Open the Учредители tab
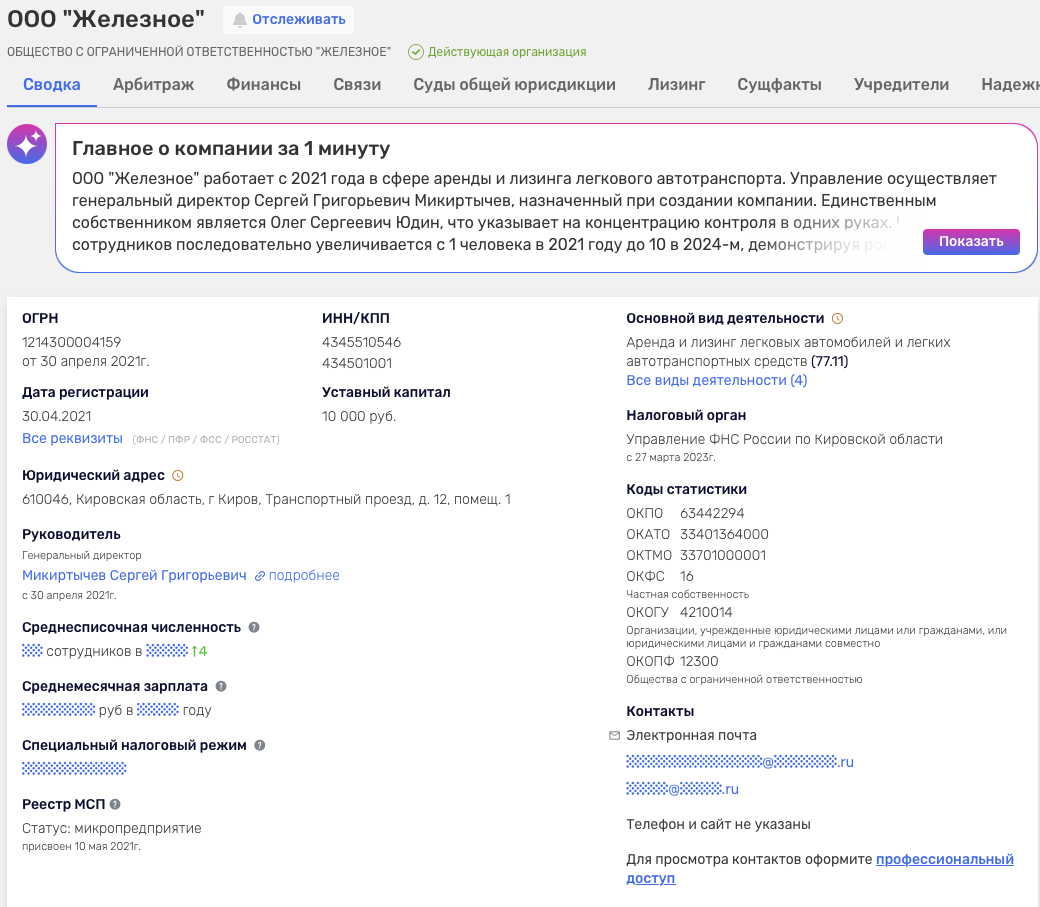The image size is (1040, 907). [901, 85]
